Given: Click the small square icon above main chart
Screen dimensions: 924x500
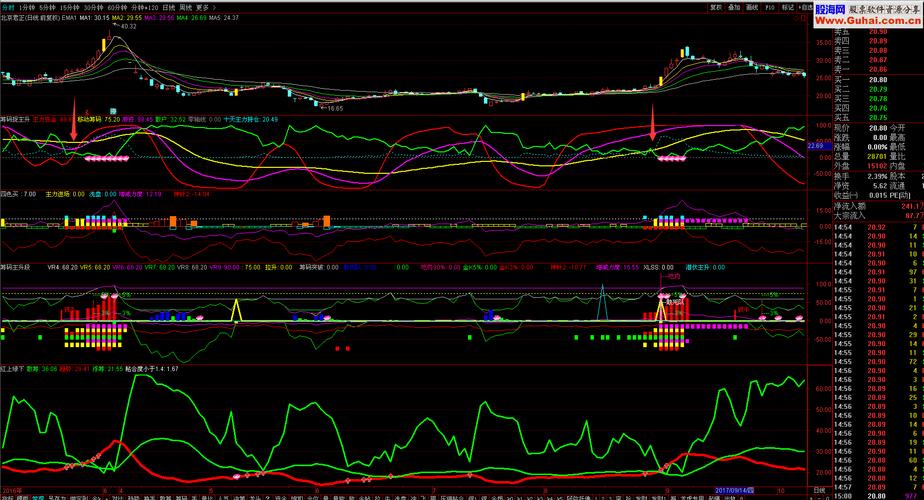Looking at the screenshot, I should coord(804,18).
